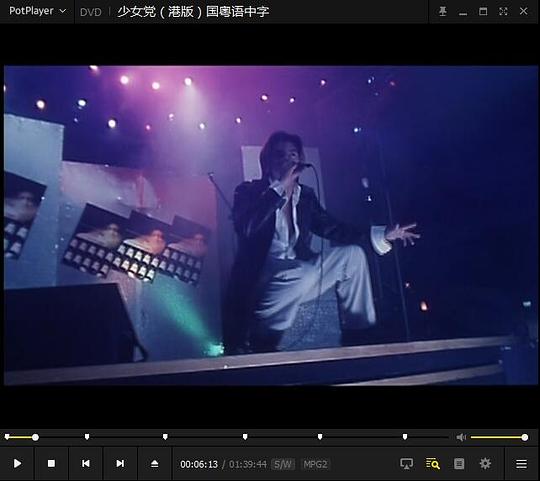The width and height of the screenshot is (540, 481).
Task: Open settings via the gear icon
Action: coord(485,463)
